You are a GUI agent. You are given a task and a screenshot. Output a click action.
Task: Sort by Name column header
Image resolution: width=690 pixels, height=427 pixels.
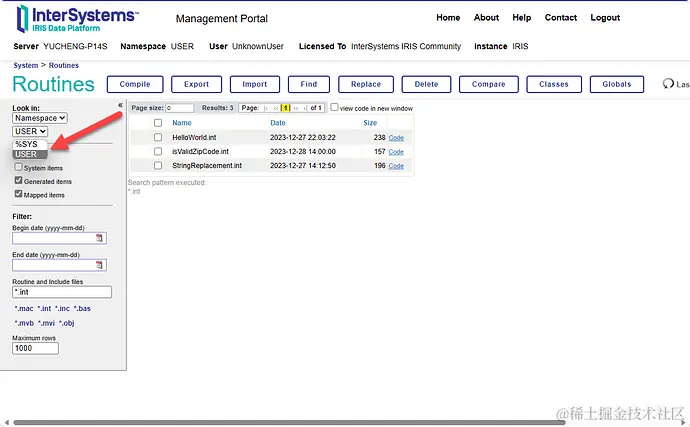pos(182,123)
